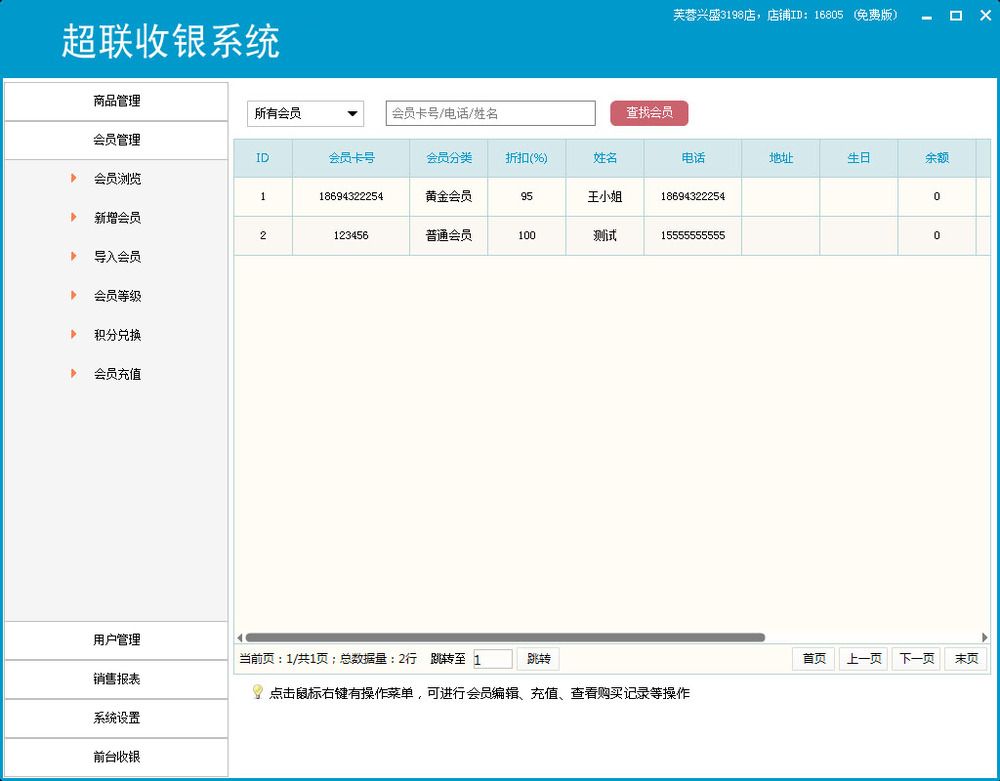Click the scrollbar left arrow
Viewport: 1000px width, 781px height.
[240, 638]
